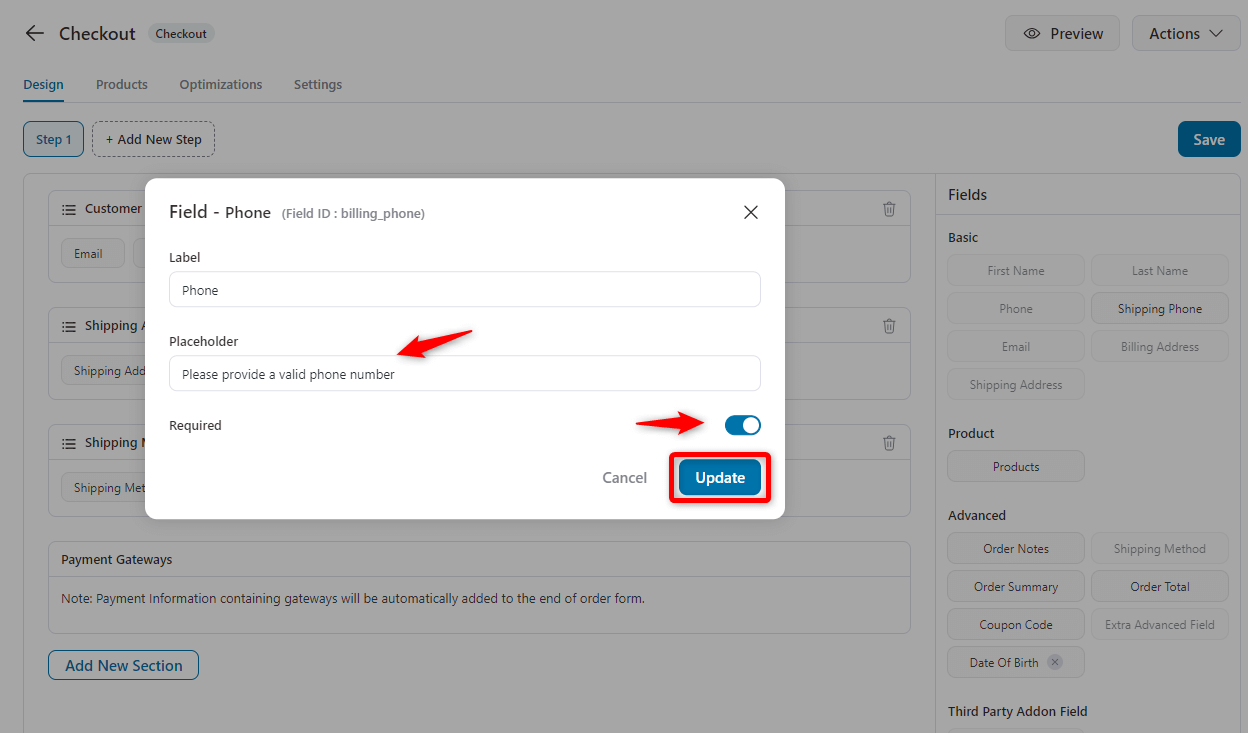This screenshot has height=733, width=1248.
Task: Click the Preview button
Action: coord(1064,33)
